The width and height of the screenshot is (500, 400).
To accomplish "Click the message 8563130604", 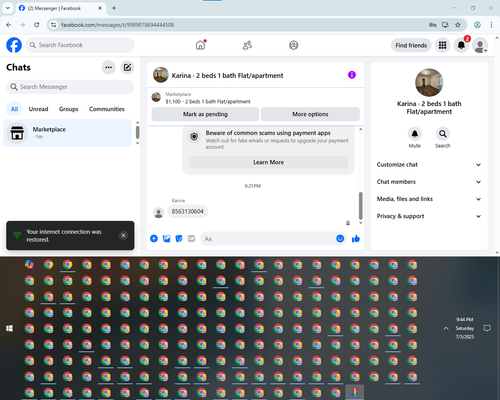I will pos(187,211).
